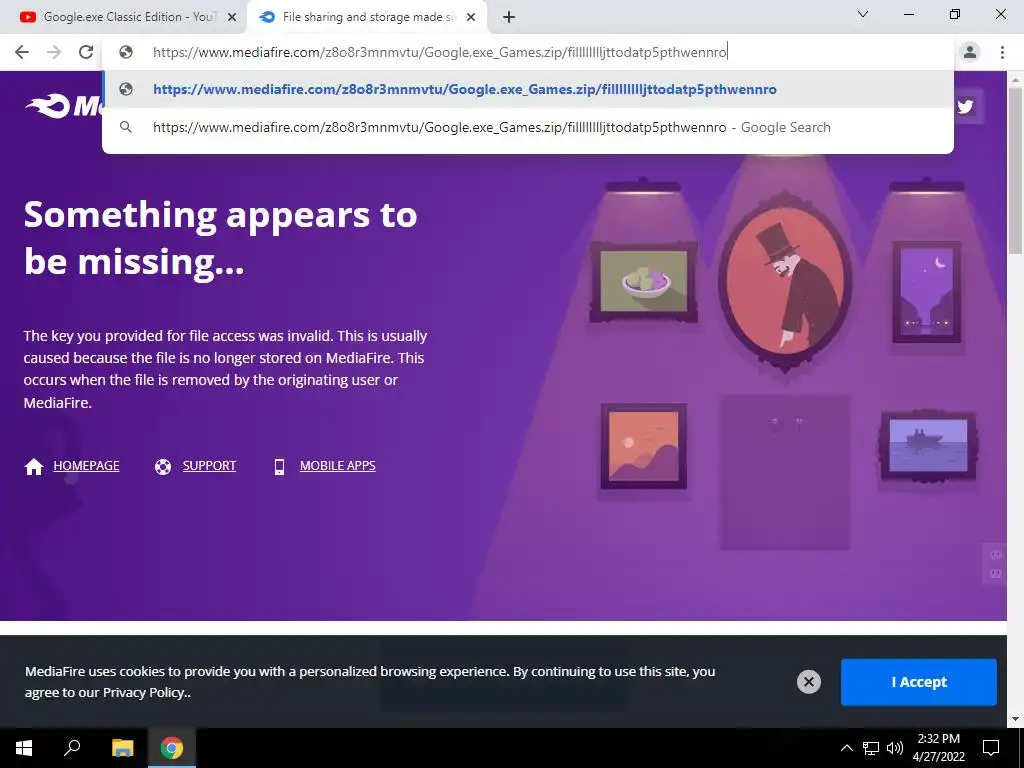Click the Chrome icon in the taskbar
1024x768 pixels.
click(x=172, y=748)
